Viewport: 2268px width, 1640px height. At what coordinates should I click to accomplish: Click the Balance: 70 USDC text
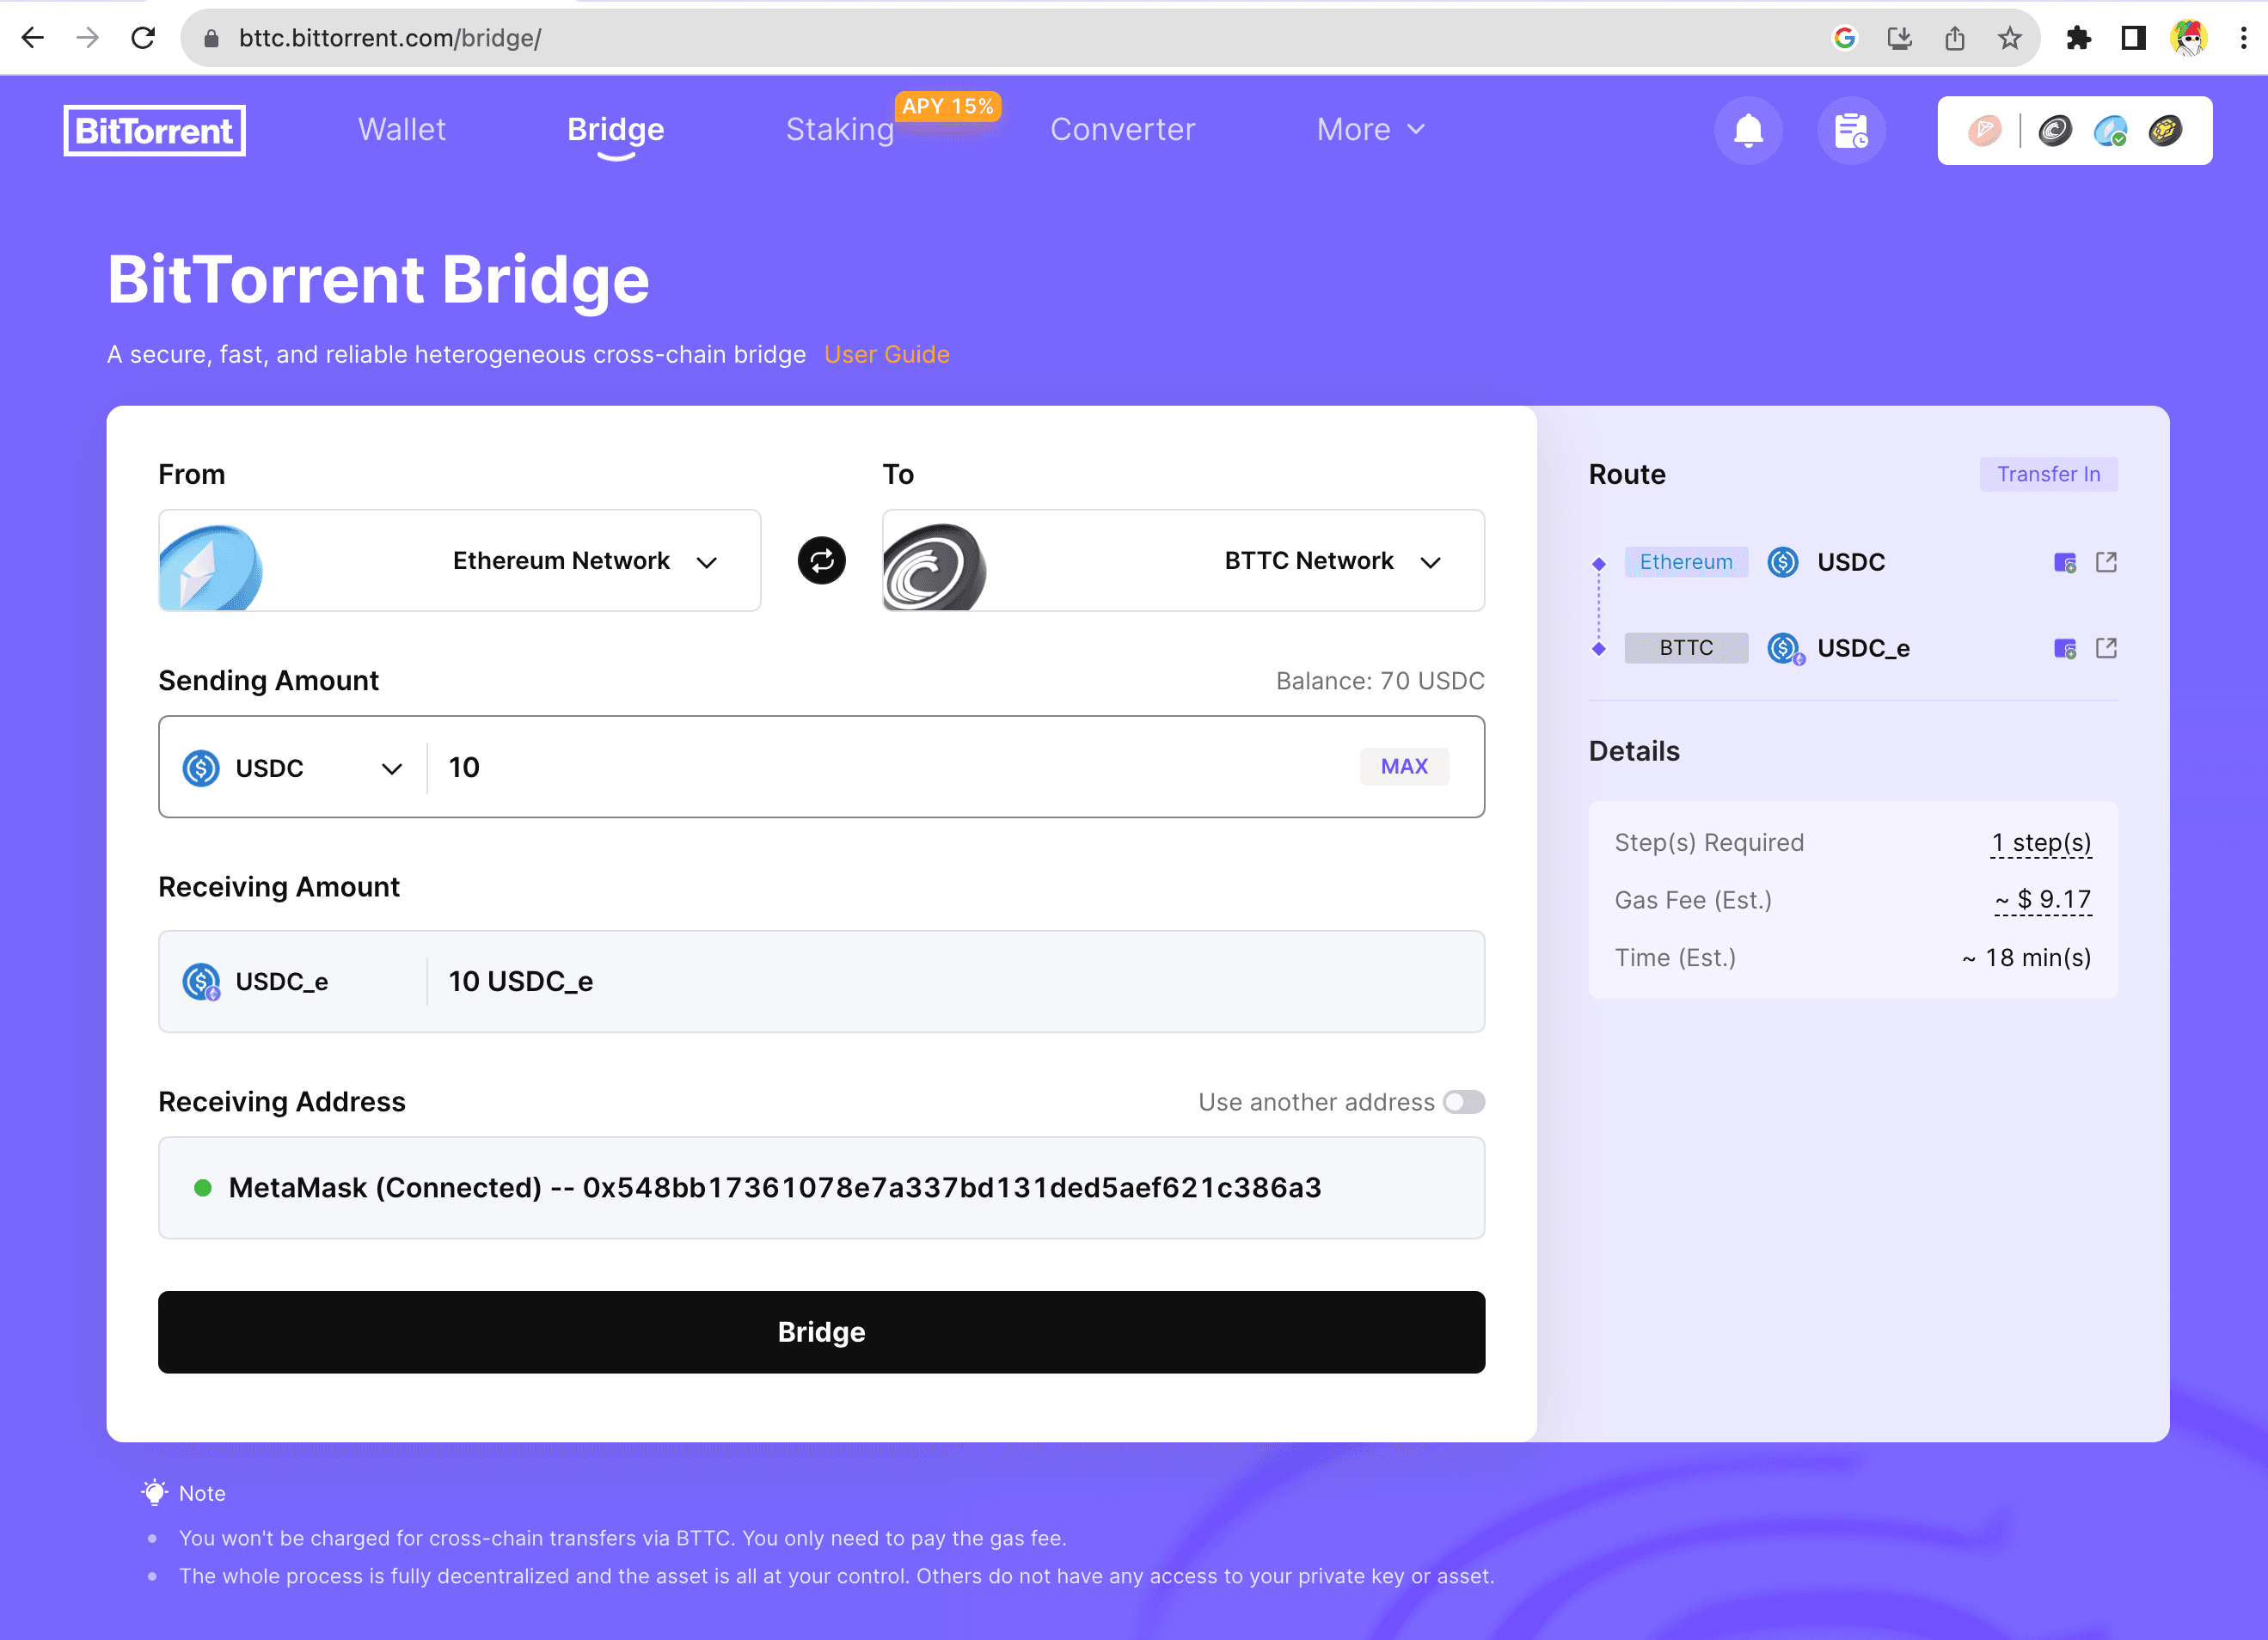tap(1380, 681)
